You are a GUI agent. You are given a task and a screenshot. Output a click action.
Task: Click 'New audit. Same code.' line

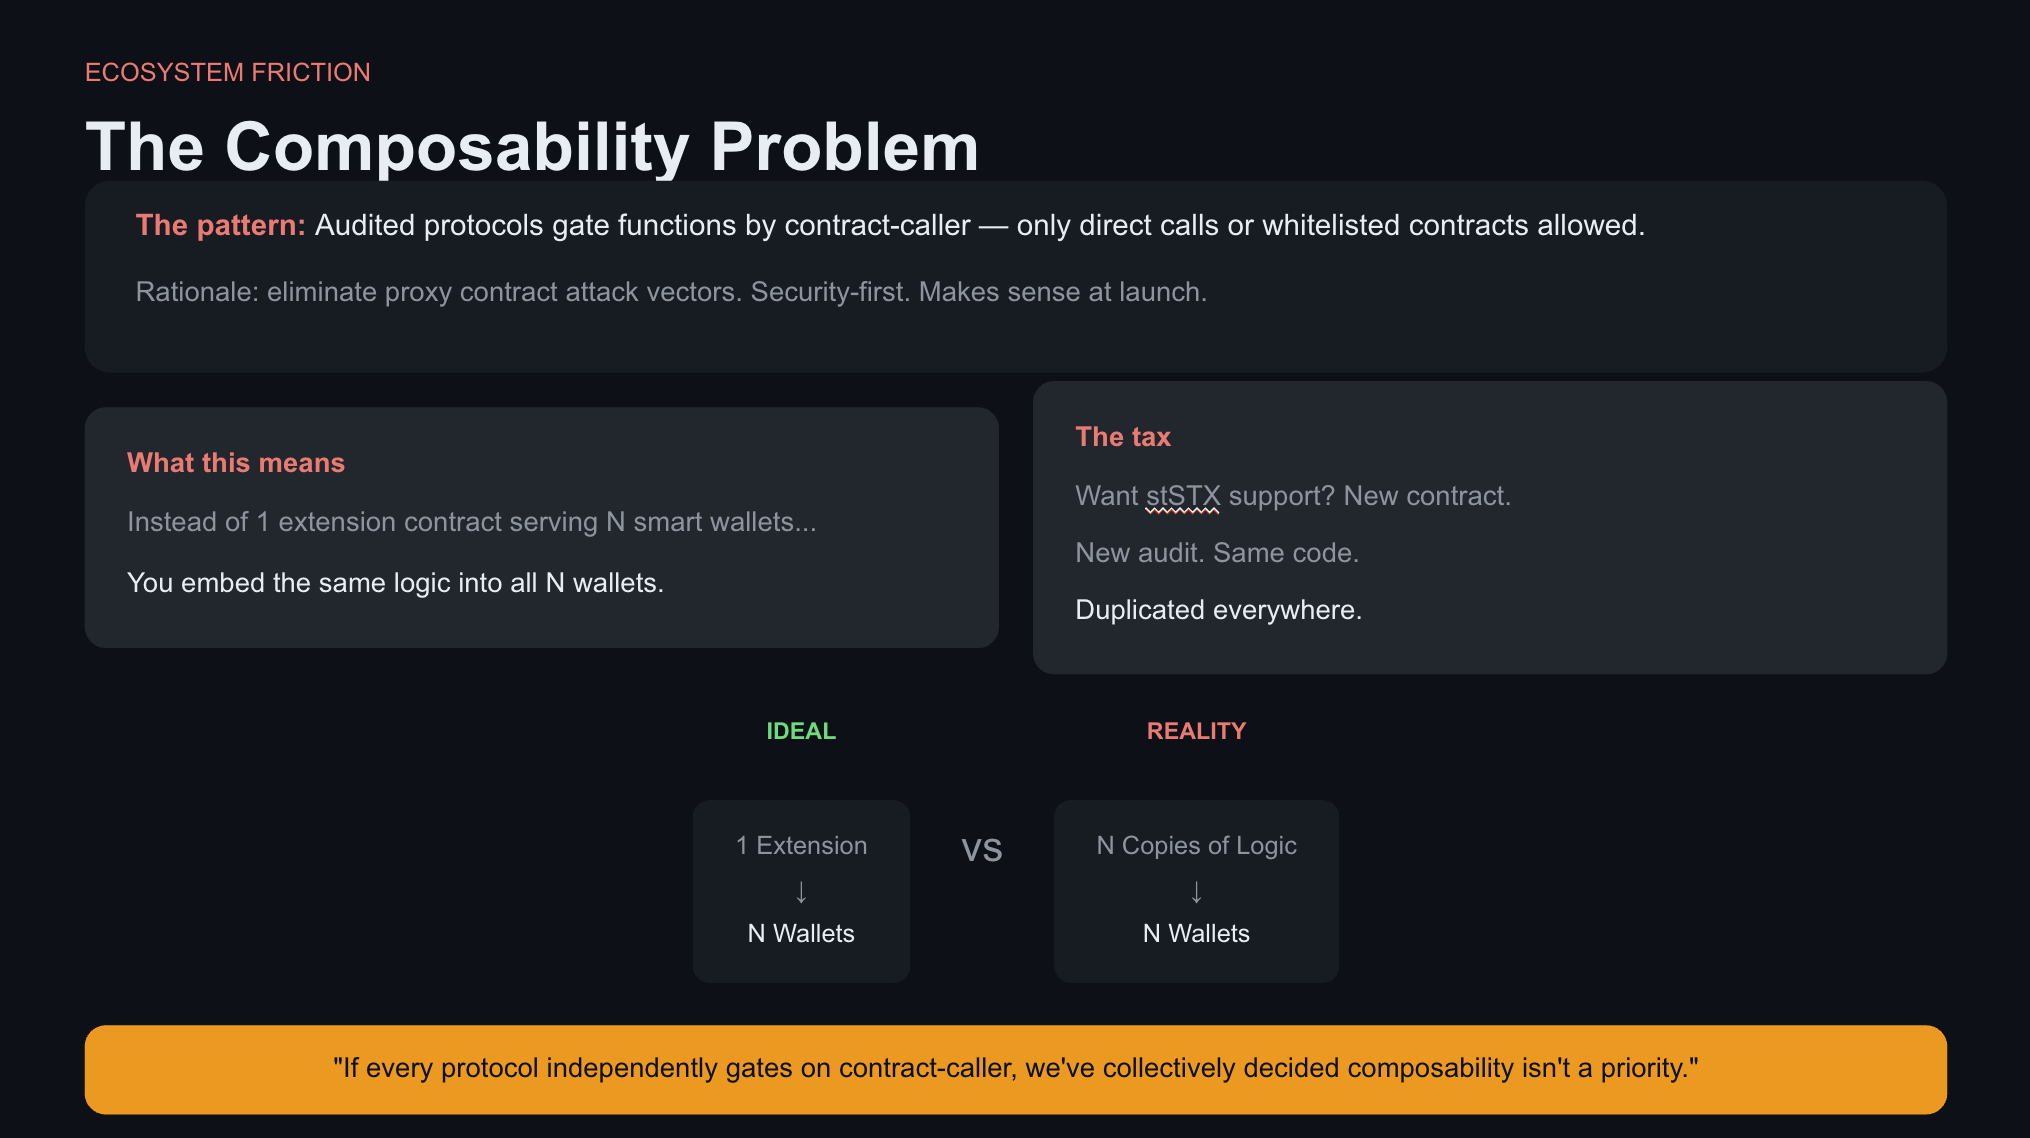tap(1216, 553)
